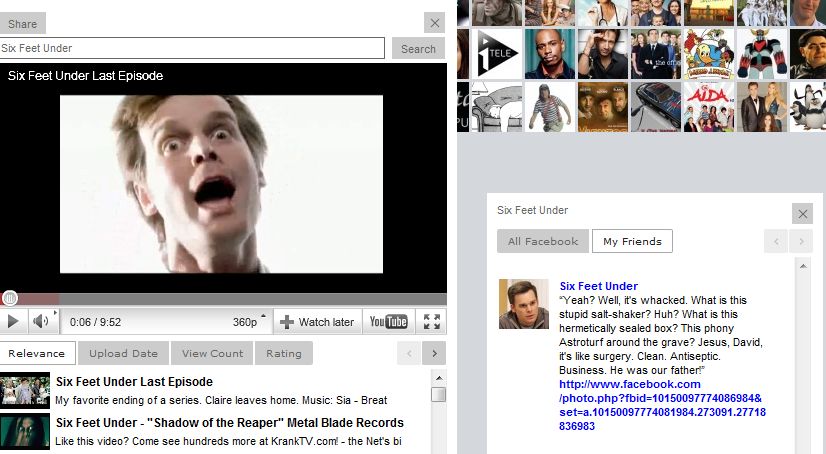The width and height of the screenshot is (826, 454).
Task: Sort results by Relevance
Action: coord(37,353)
